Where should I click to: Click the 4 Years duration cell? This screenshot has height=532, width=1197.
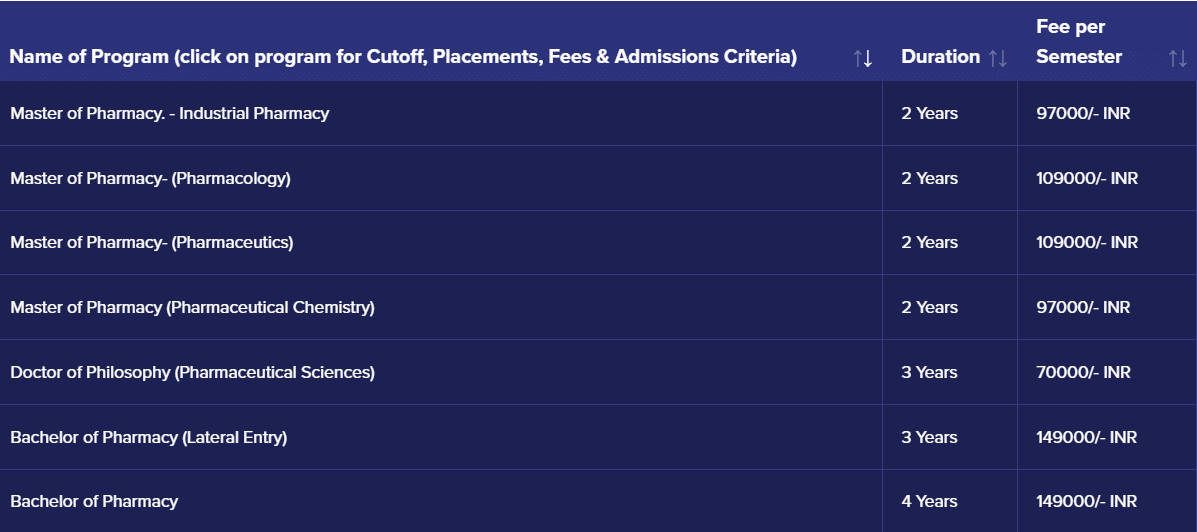[x=929, y=501]
